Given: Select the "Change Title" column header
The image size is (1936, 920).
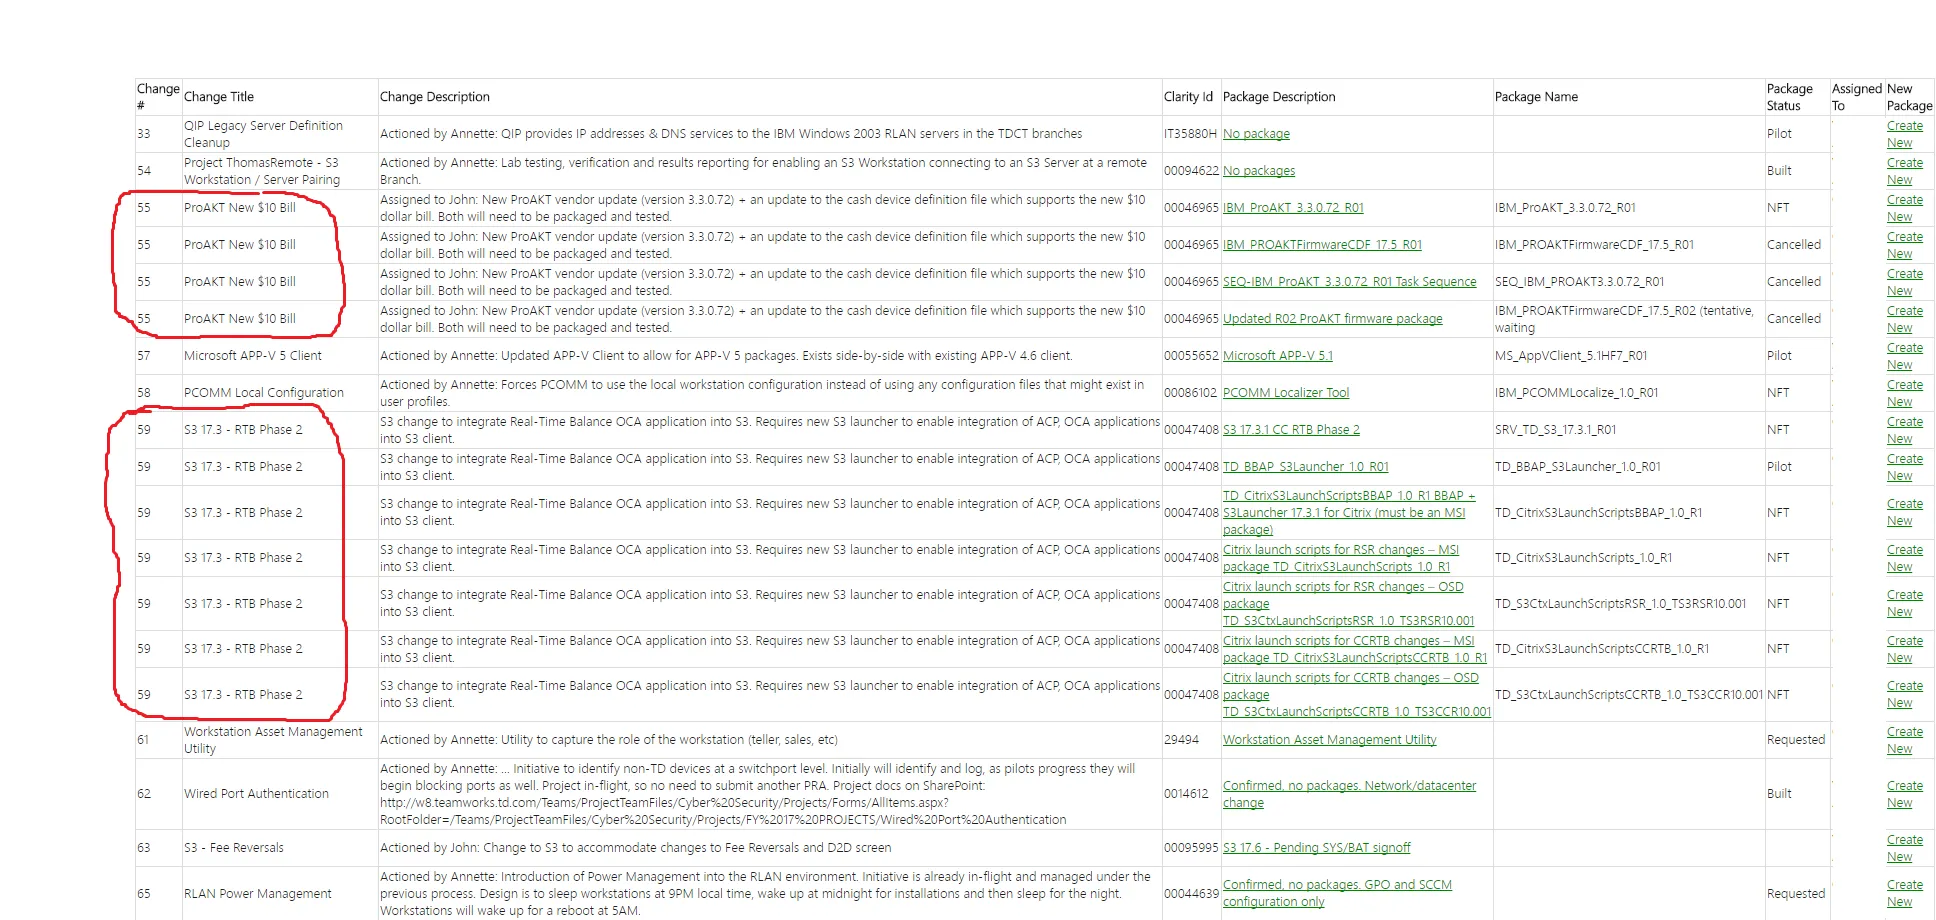Looking at the screenshot, I should tap(219, 97).
